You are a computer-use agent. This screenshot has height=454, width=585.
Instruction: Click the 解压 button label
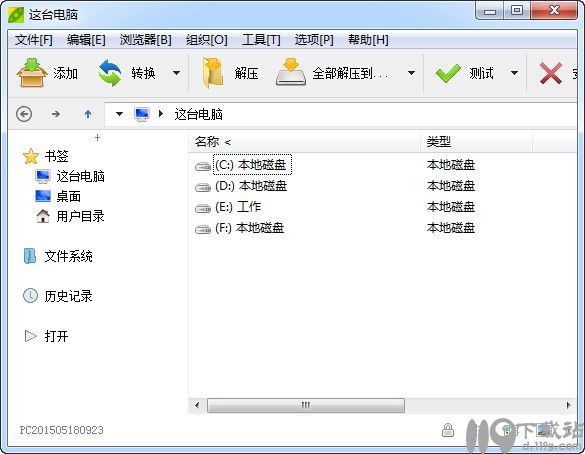(246, 73)
